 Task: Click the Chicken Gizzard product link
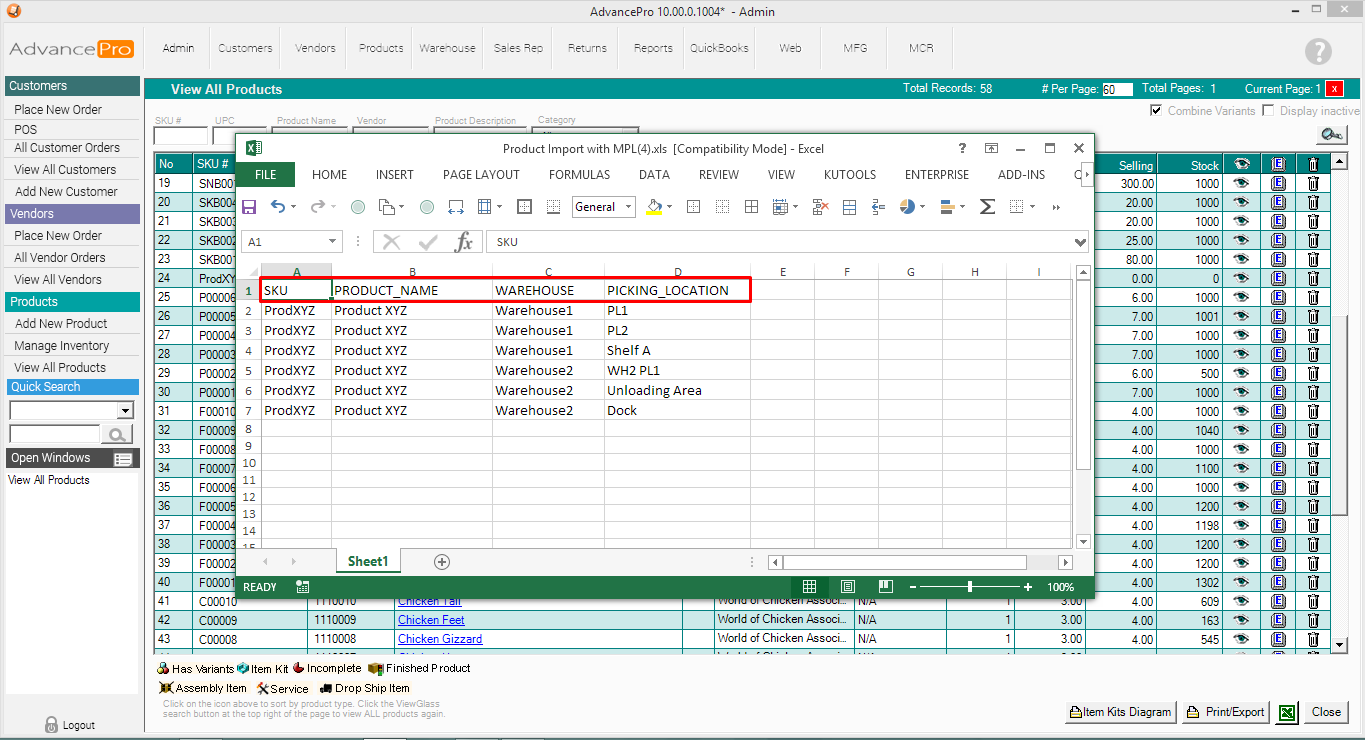tap(440, 639)
